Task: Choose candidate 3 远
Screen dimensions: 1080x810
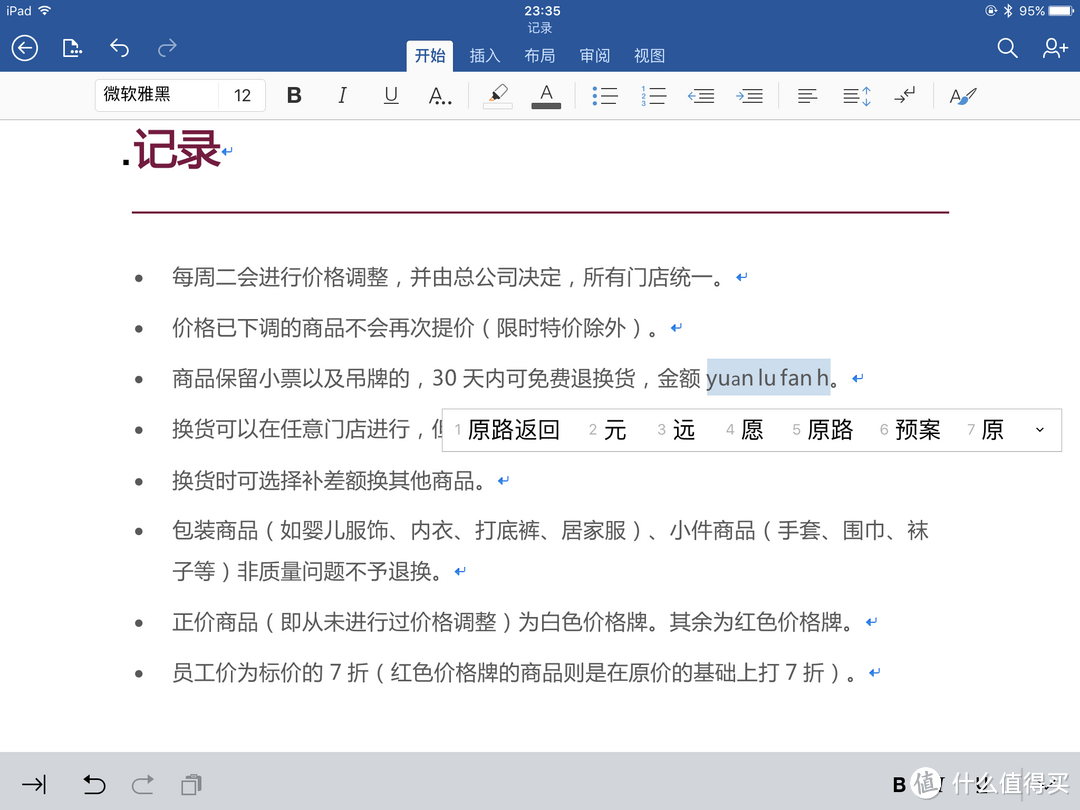Action: [676, 430]
